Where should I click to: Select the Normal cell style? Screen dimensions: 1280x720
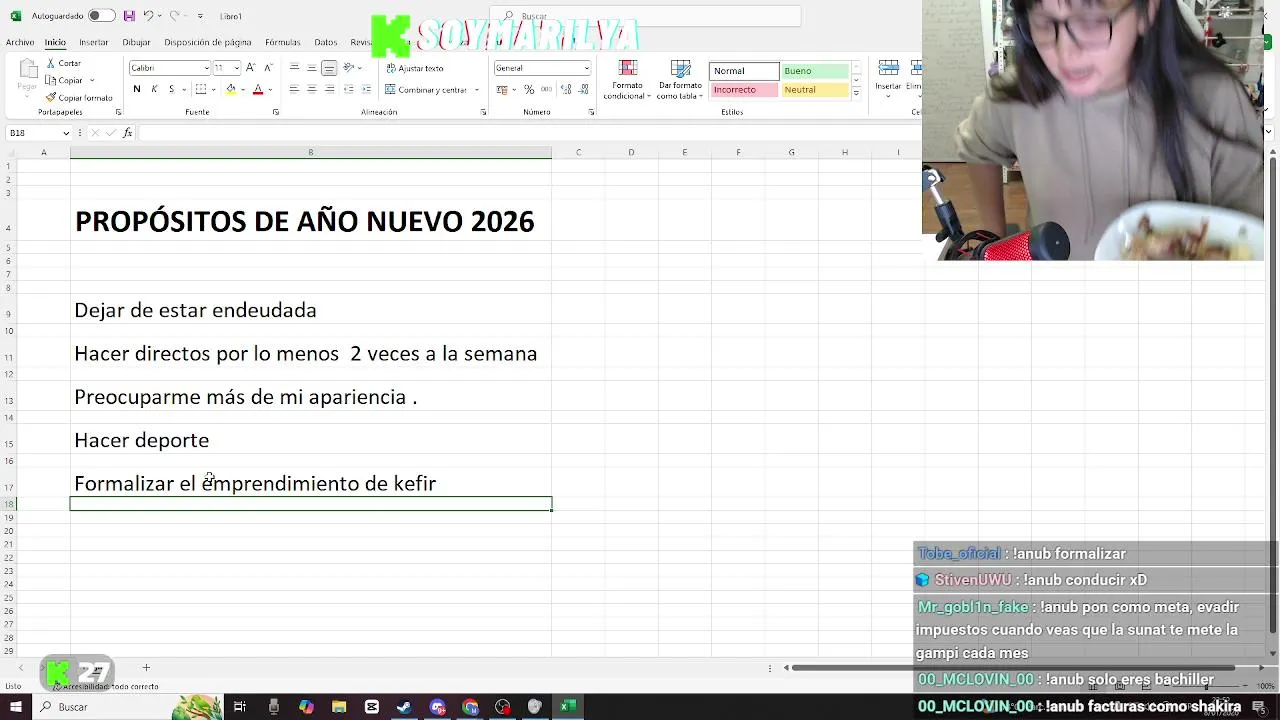pos(744,71)
